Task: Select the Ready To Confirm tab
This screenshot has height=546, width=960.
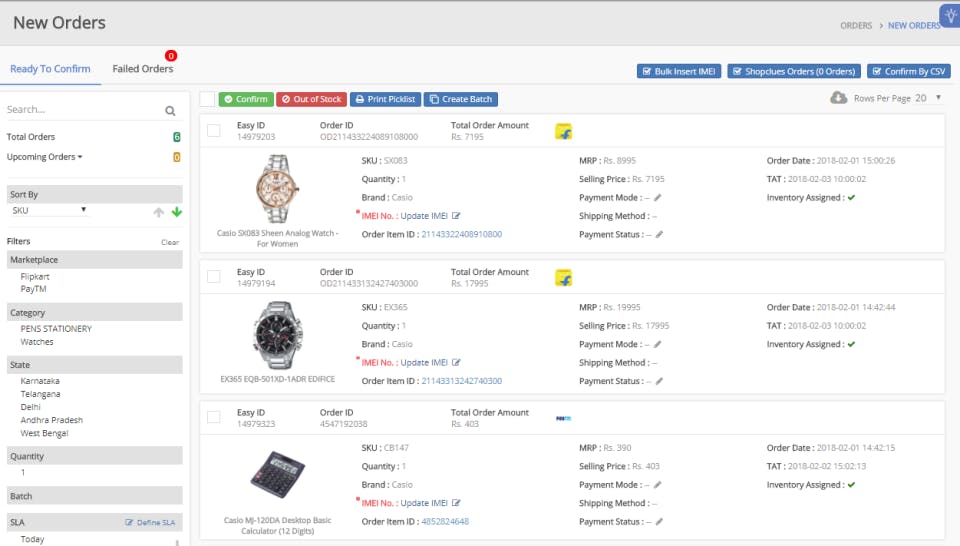Action: tap(50, 69)
